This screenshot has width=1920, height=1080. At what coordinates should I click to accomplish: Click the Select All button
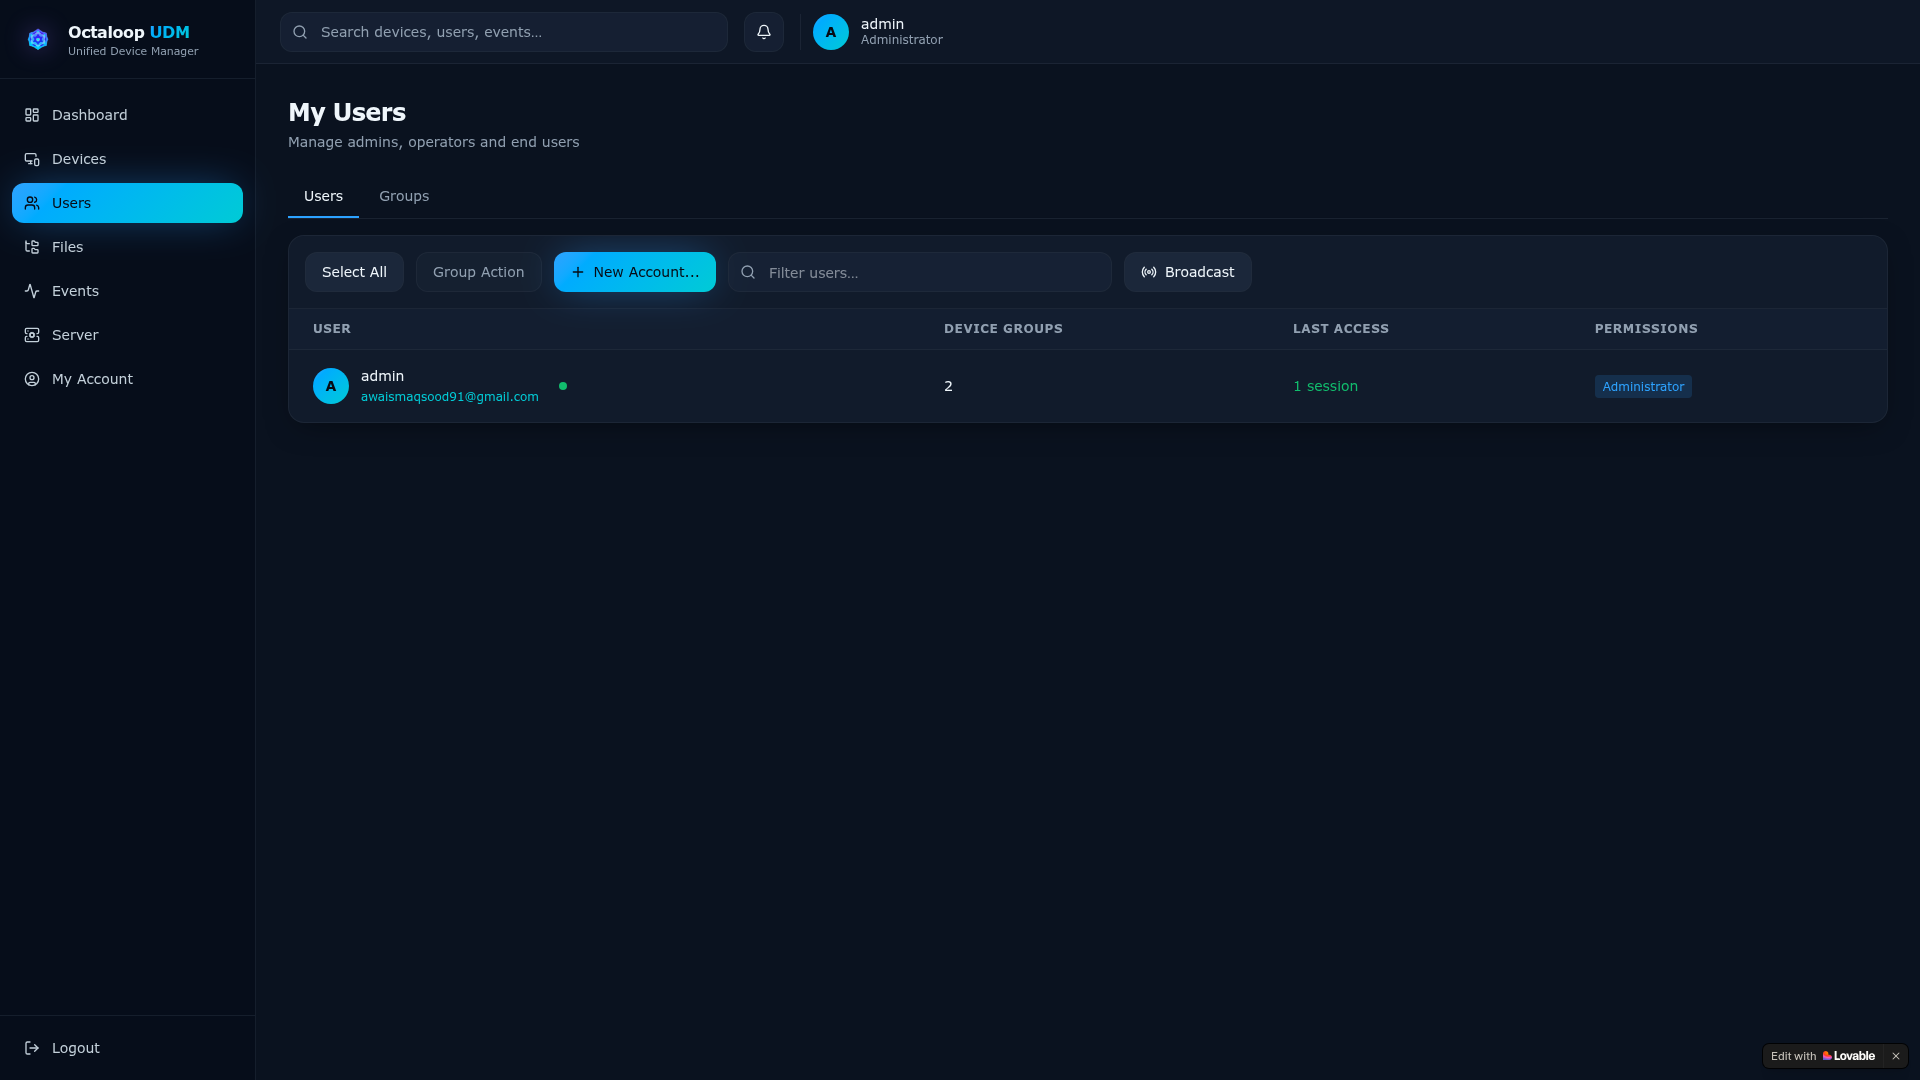pos(354,272)
